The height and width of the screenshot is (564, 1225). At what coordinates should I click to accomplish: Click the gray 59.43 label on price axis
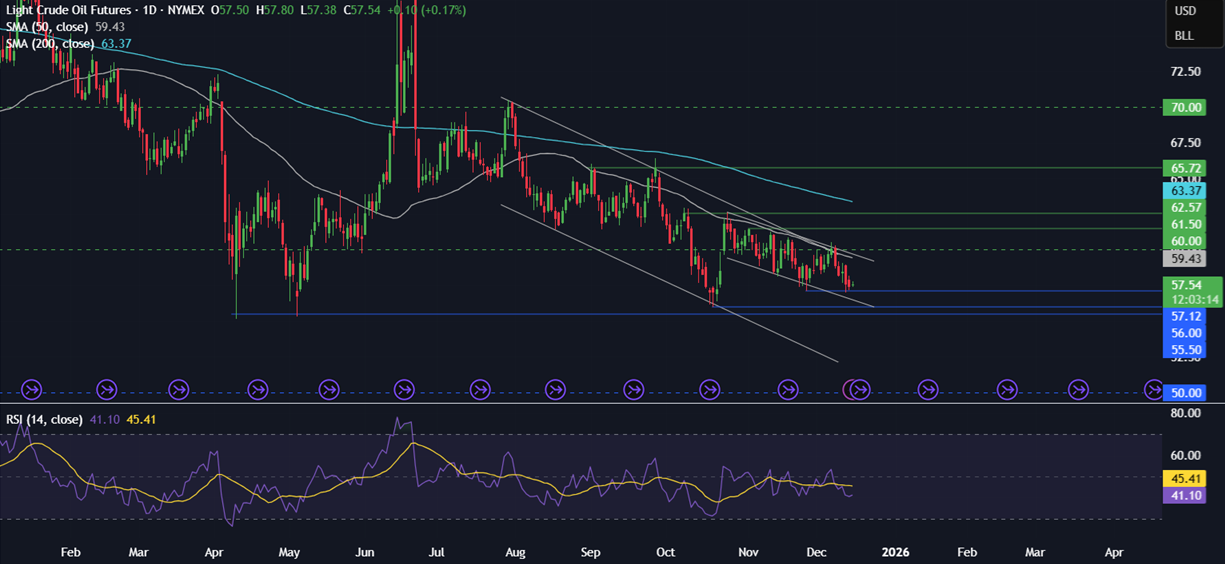click(x=1184, y=259)
